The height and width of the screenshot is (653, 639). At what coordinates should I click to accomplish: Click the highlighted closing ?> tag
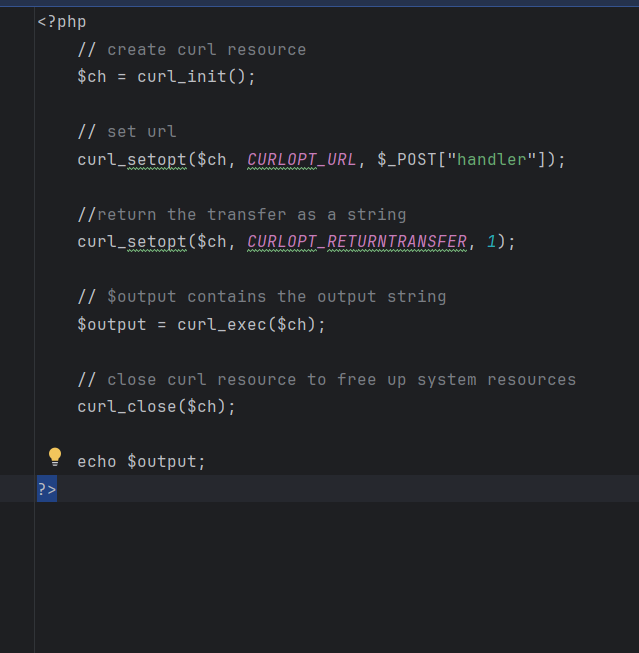tap(47, 489)
